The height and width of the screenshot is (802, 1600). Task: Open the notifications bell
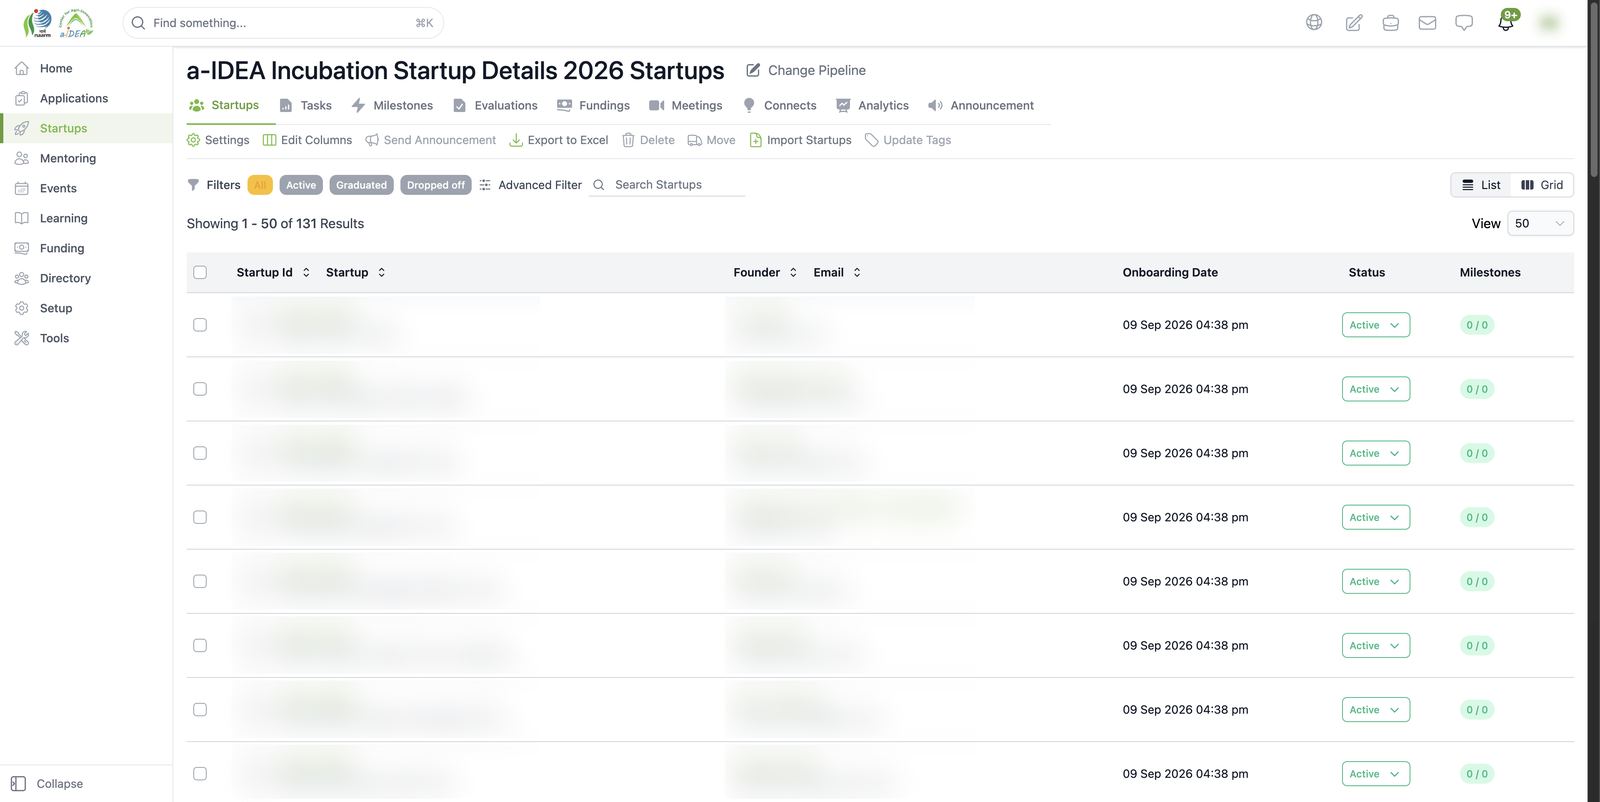1506,22
